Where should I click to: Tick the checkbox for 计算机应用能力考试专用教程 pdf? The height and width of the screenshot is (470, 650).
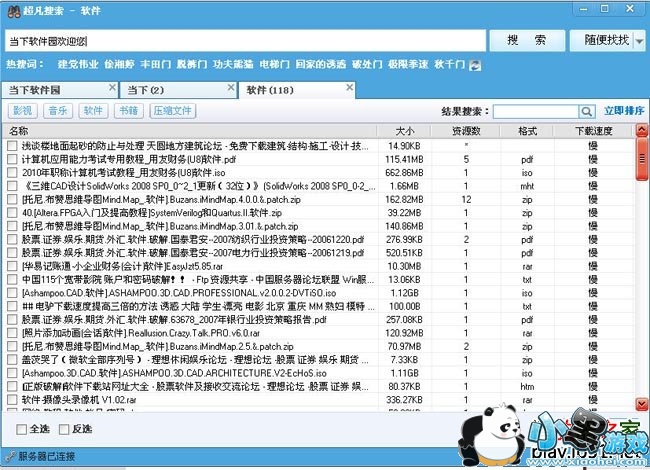(x=12, y=159)
